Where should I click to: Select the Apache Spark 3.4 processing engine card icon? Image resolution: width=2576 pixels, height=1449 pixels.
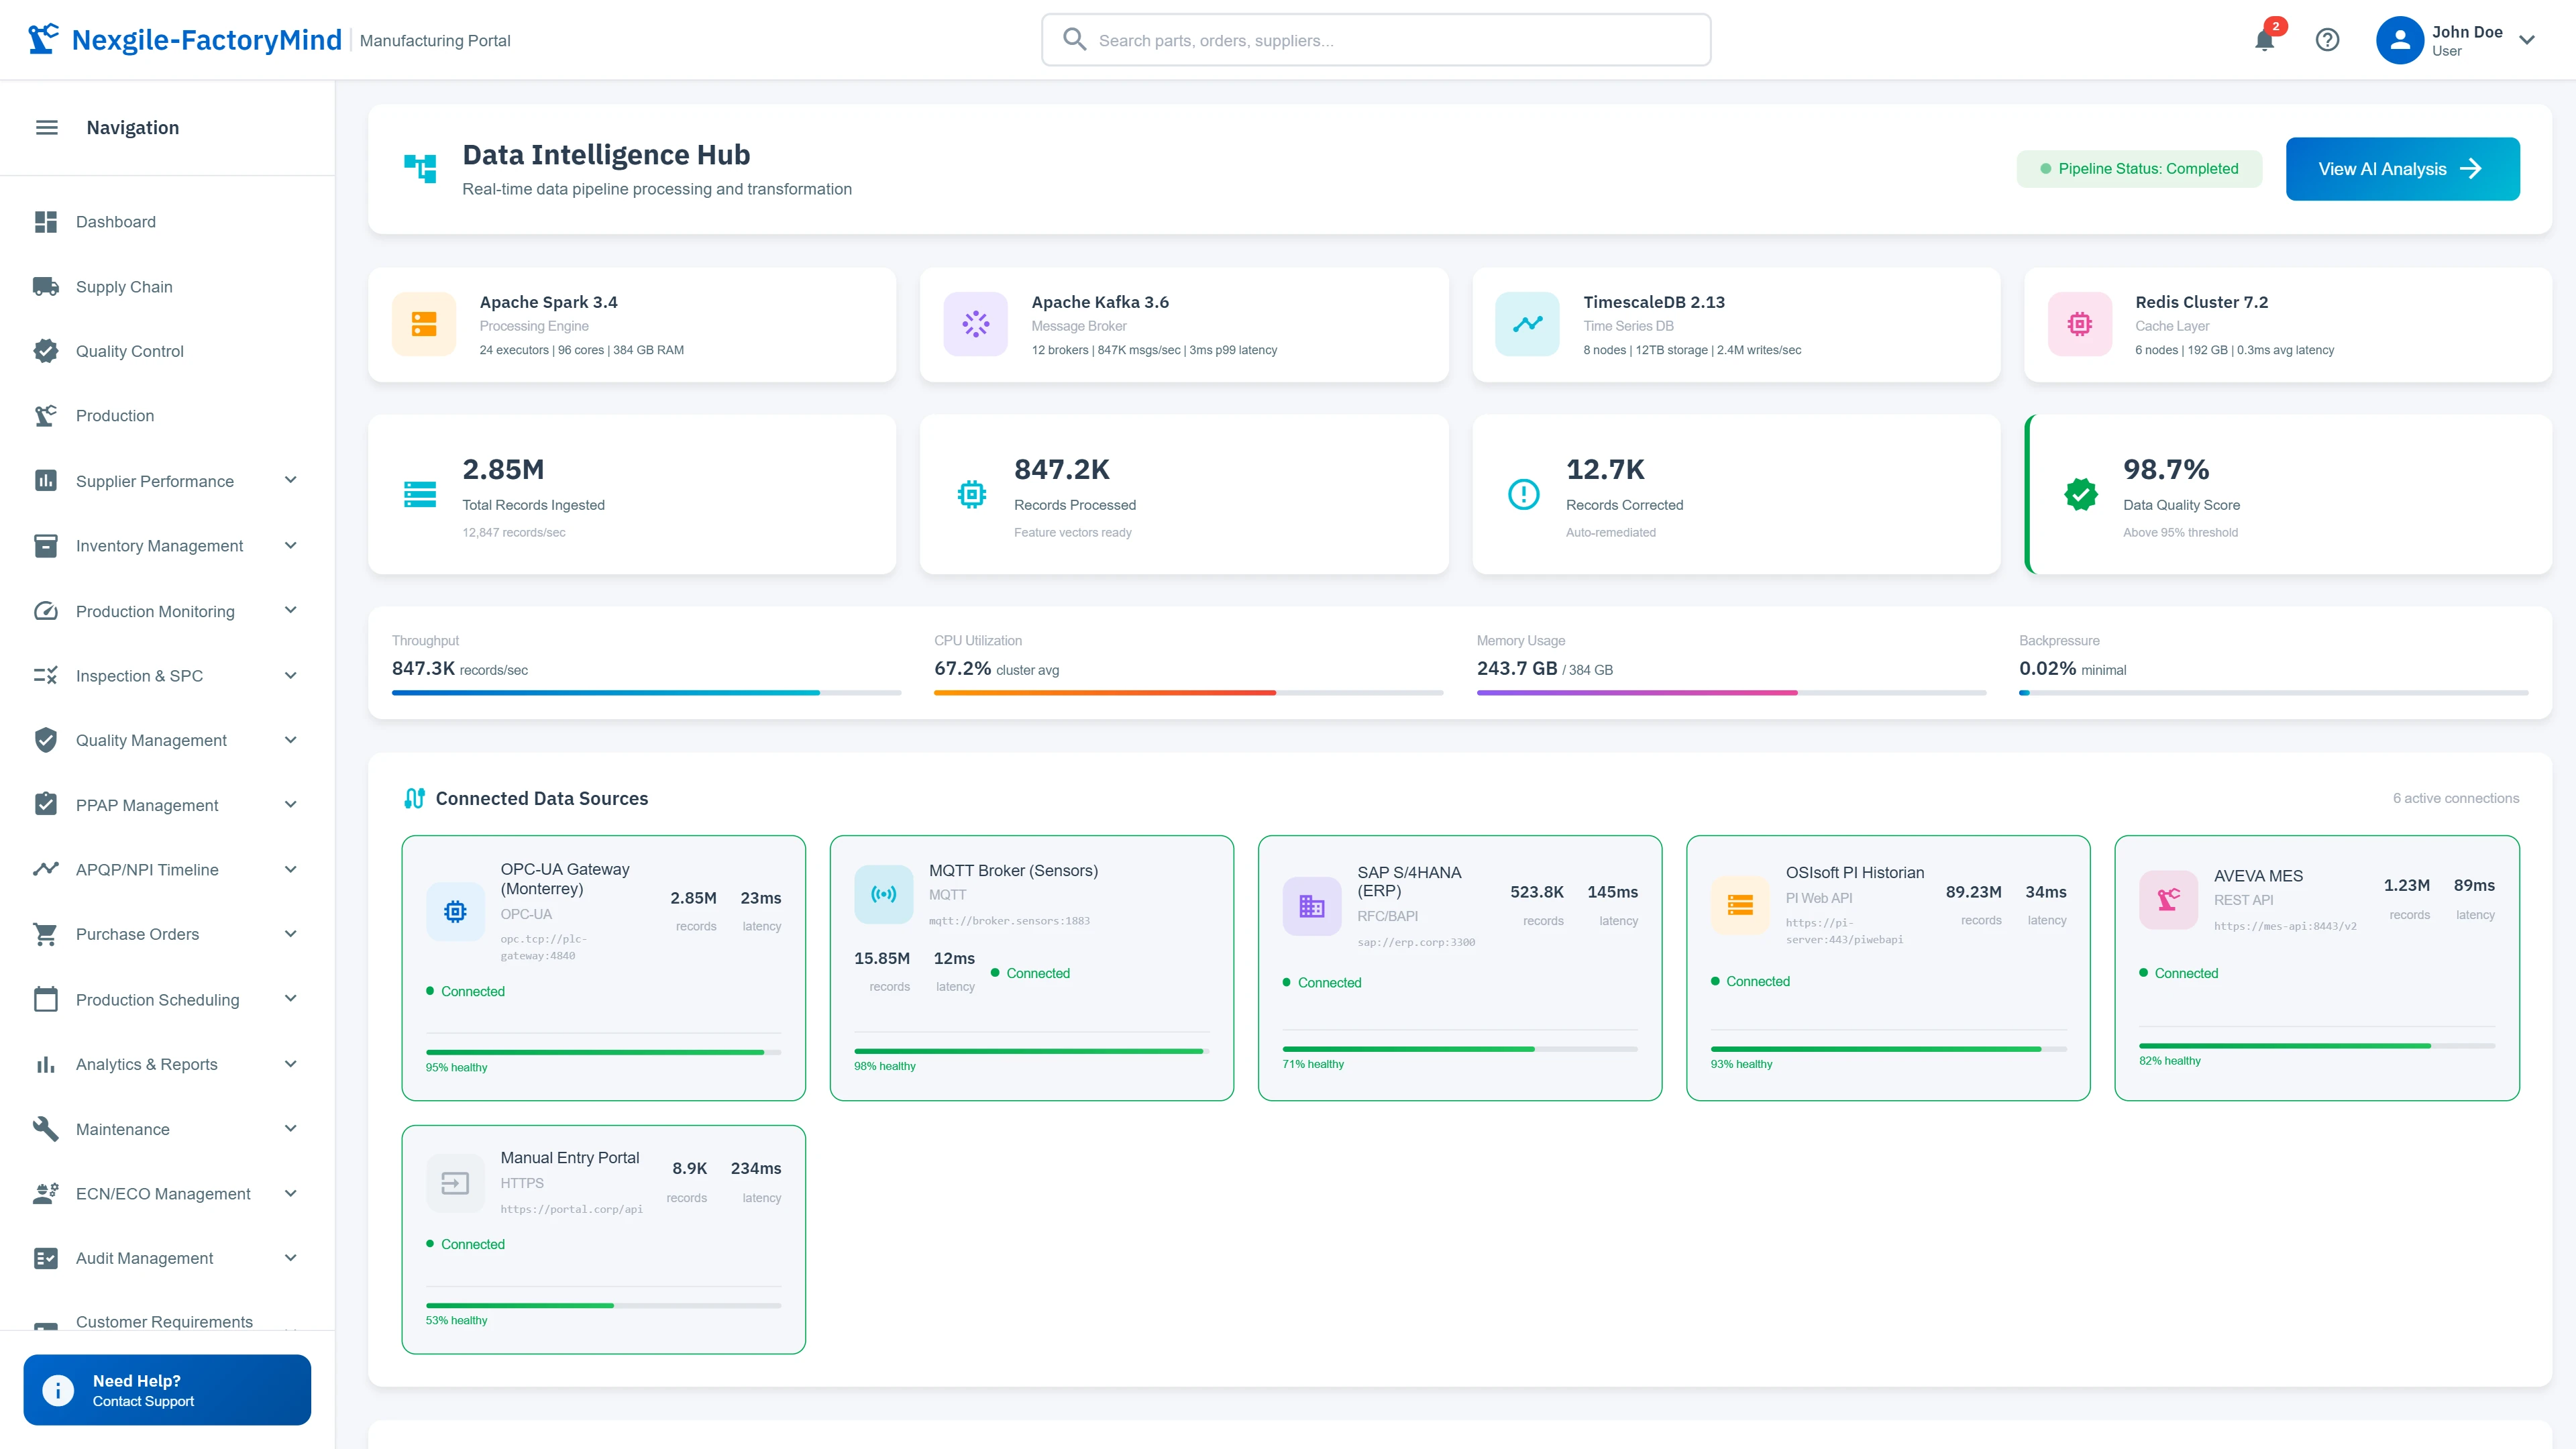[x=424, y=324]
